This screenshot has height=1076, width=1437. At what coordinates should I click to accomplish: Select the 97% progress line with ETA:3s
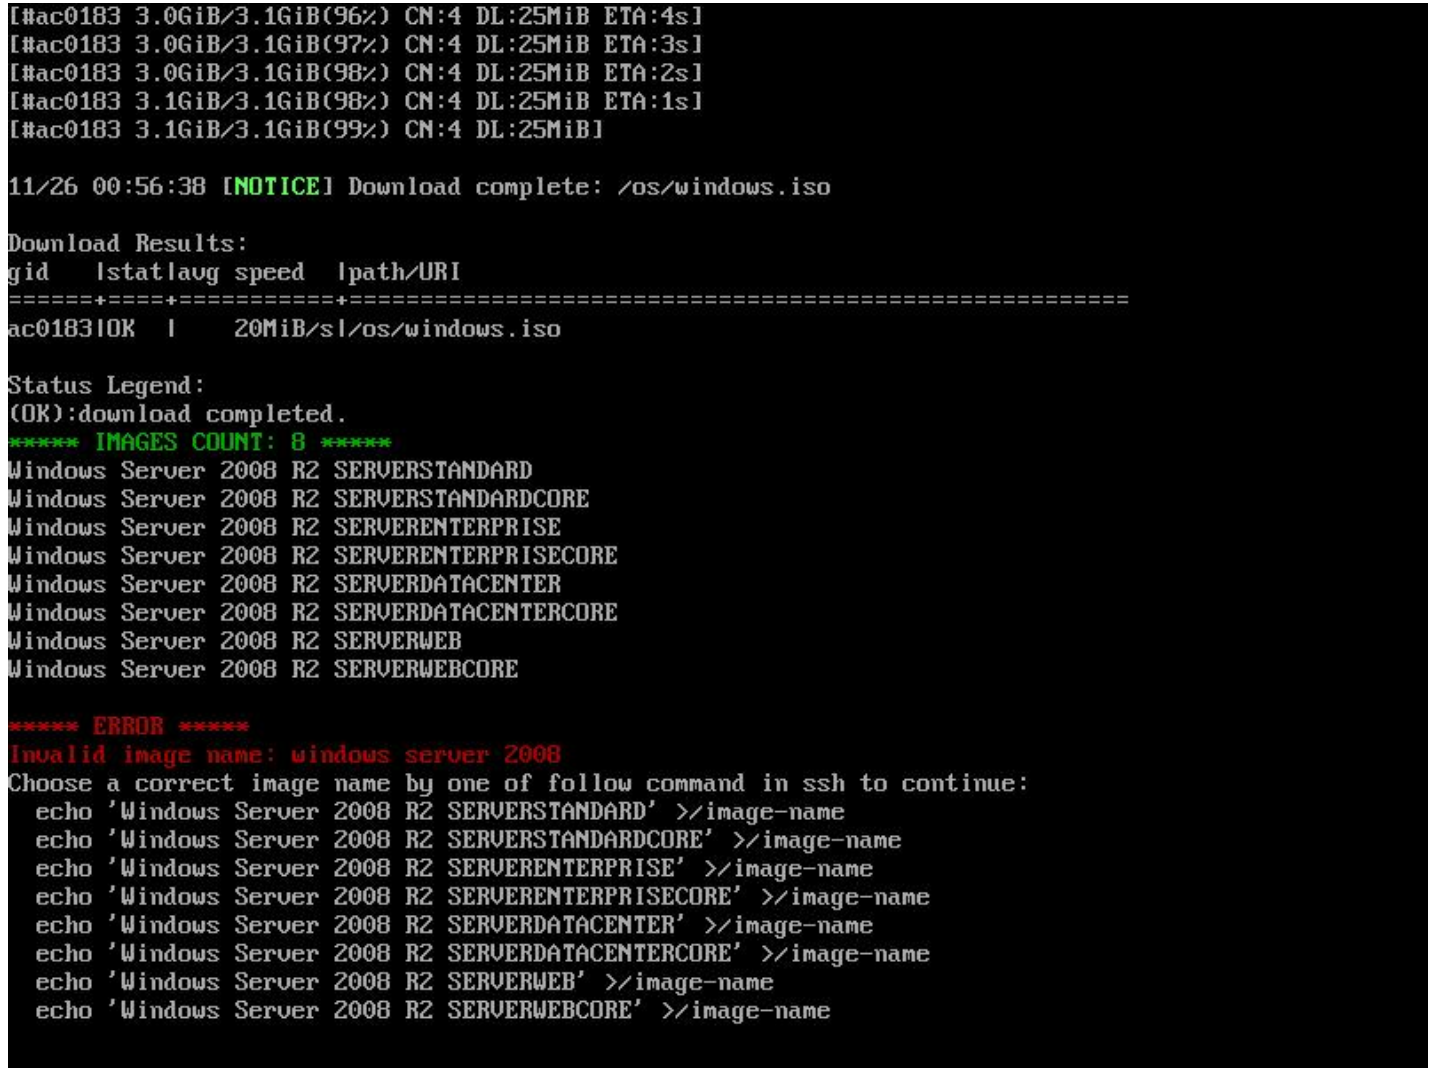[x=356, y=45]
